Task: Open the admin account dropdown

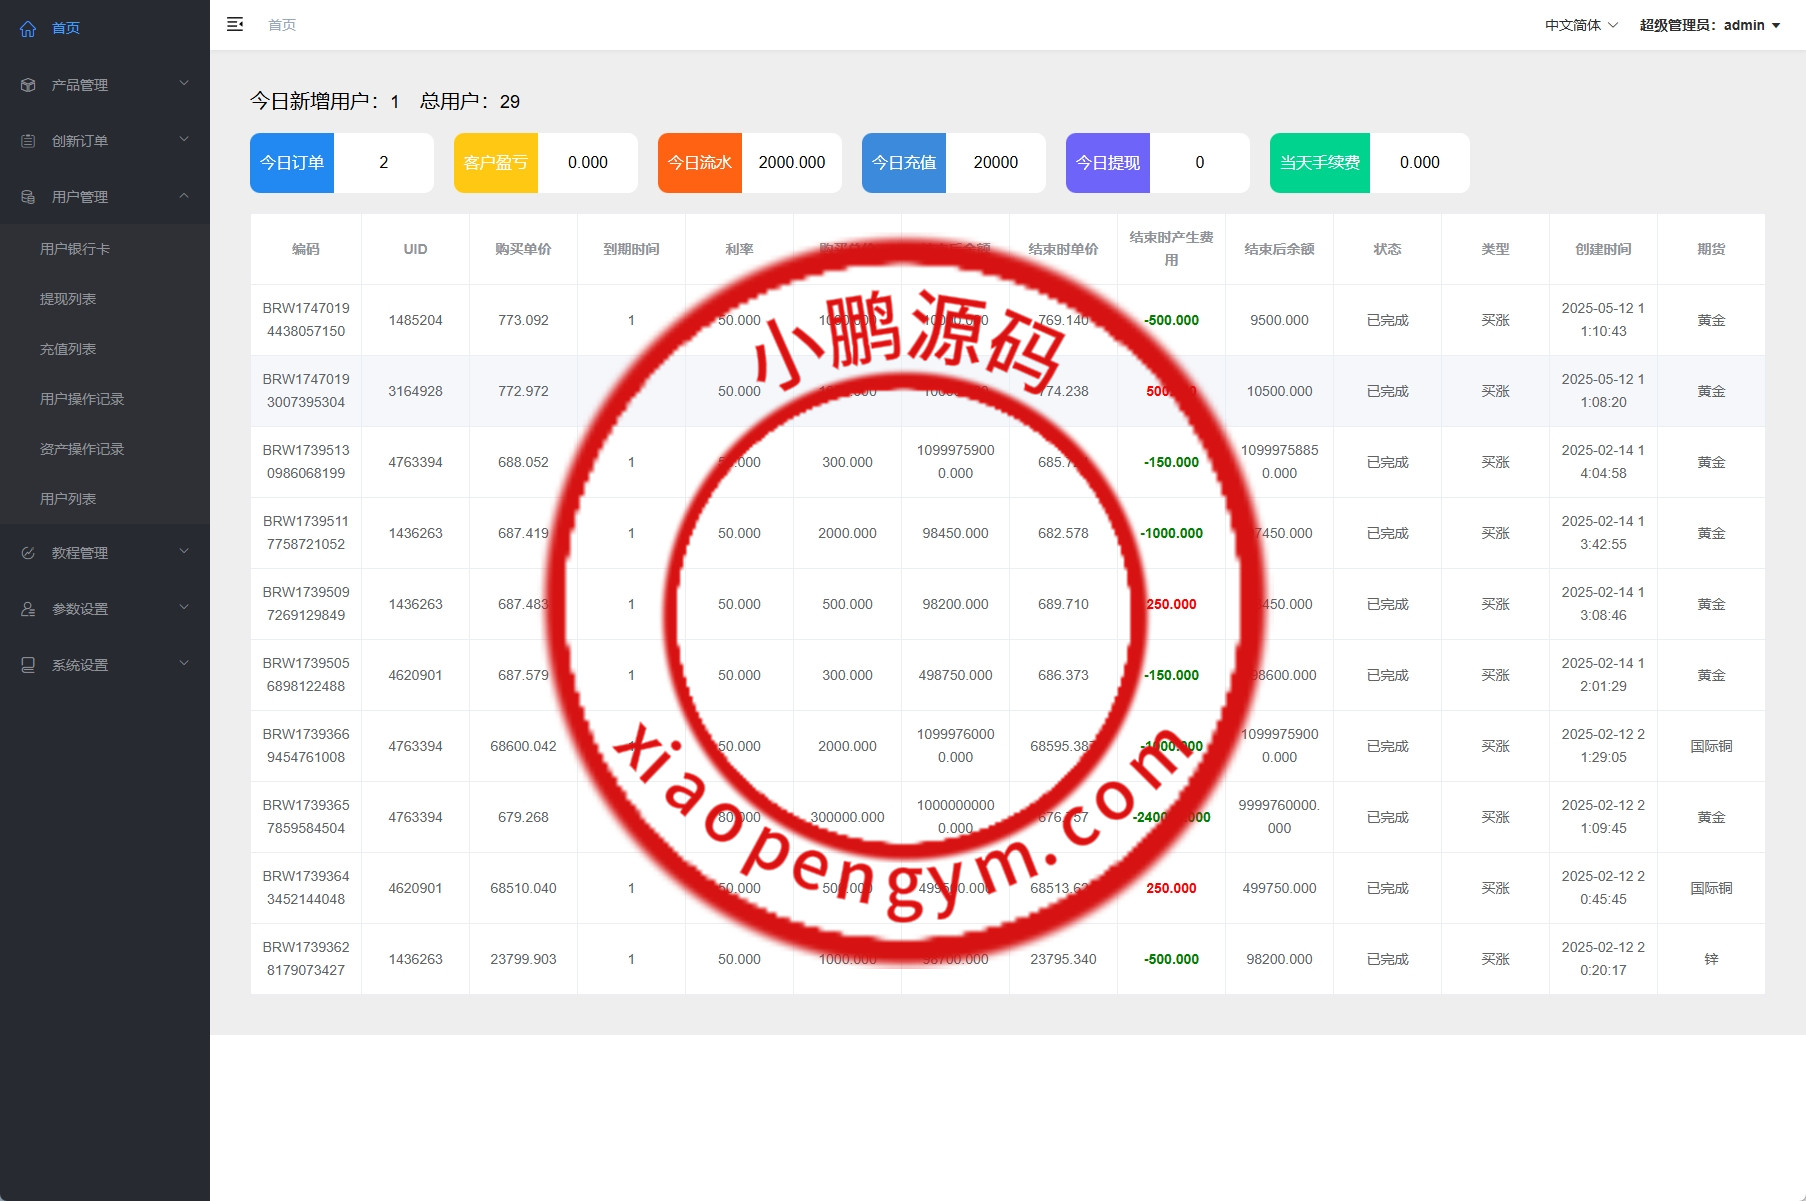Action: (1710, 25)
